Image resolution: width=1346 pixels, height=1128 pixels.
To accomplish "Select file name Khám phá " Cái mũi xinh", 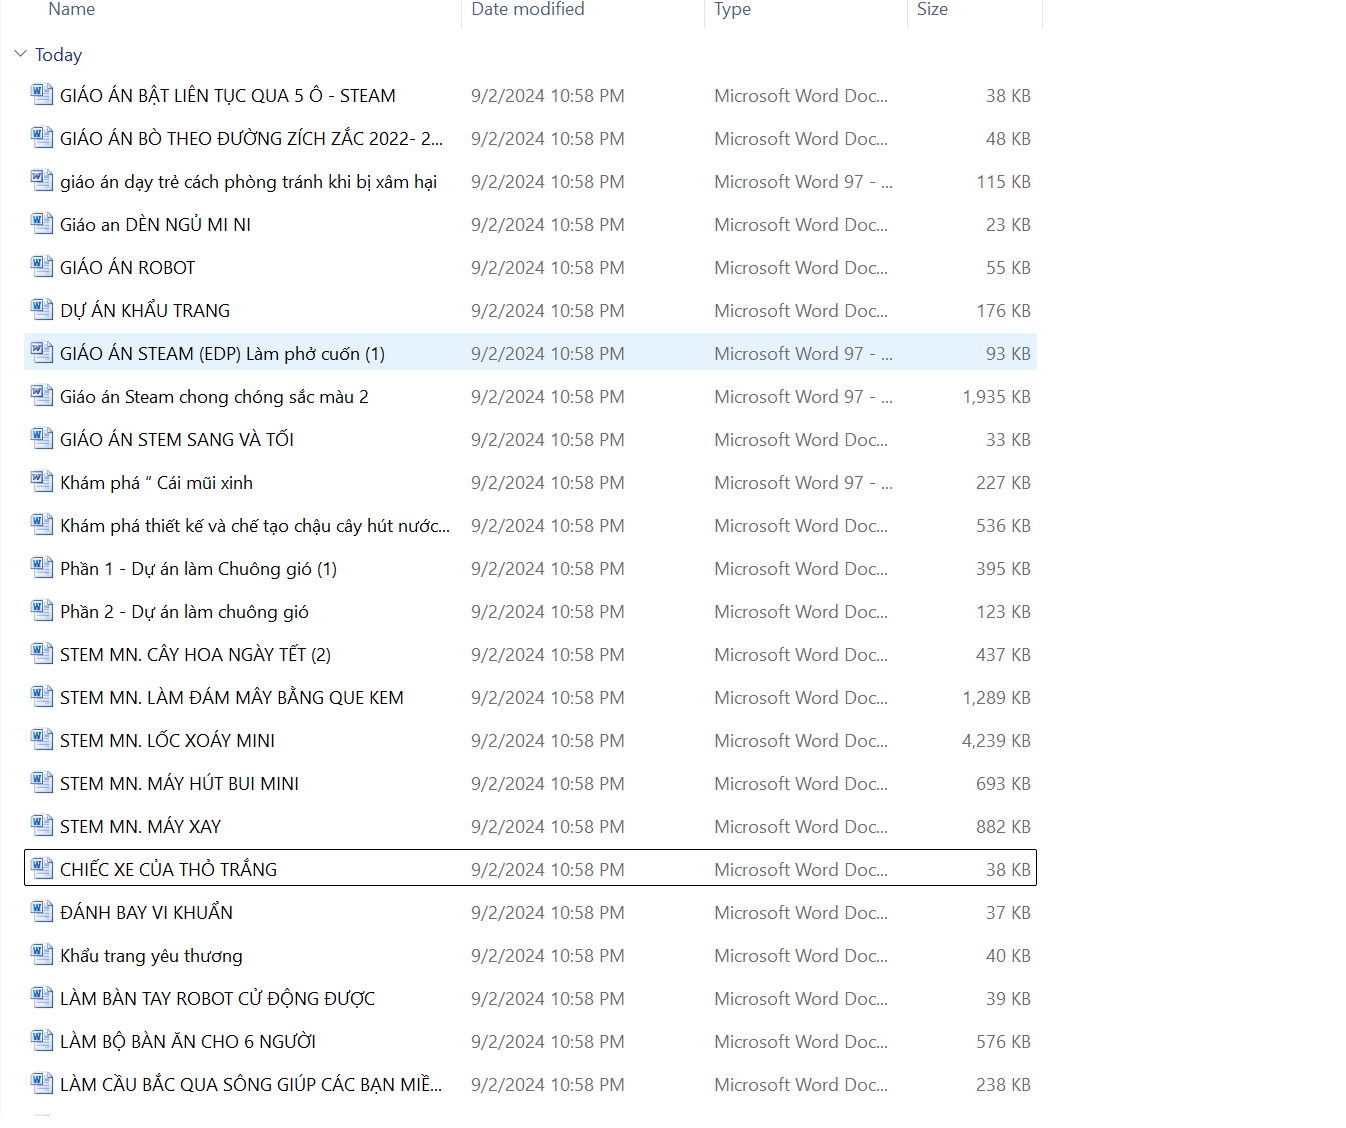I will coord(156,483).
